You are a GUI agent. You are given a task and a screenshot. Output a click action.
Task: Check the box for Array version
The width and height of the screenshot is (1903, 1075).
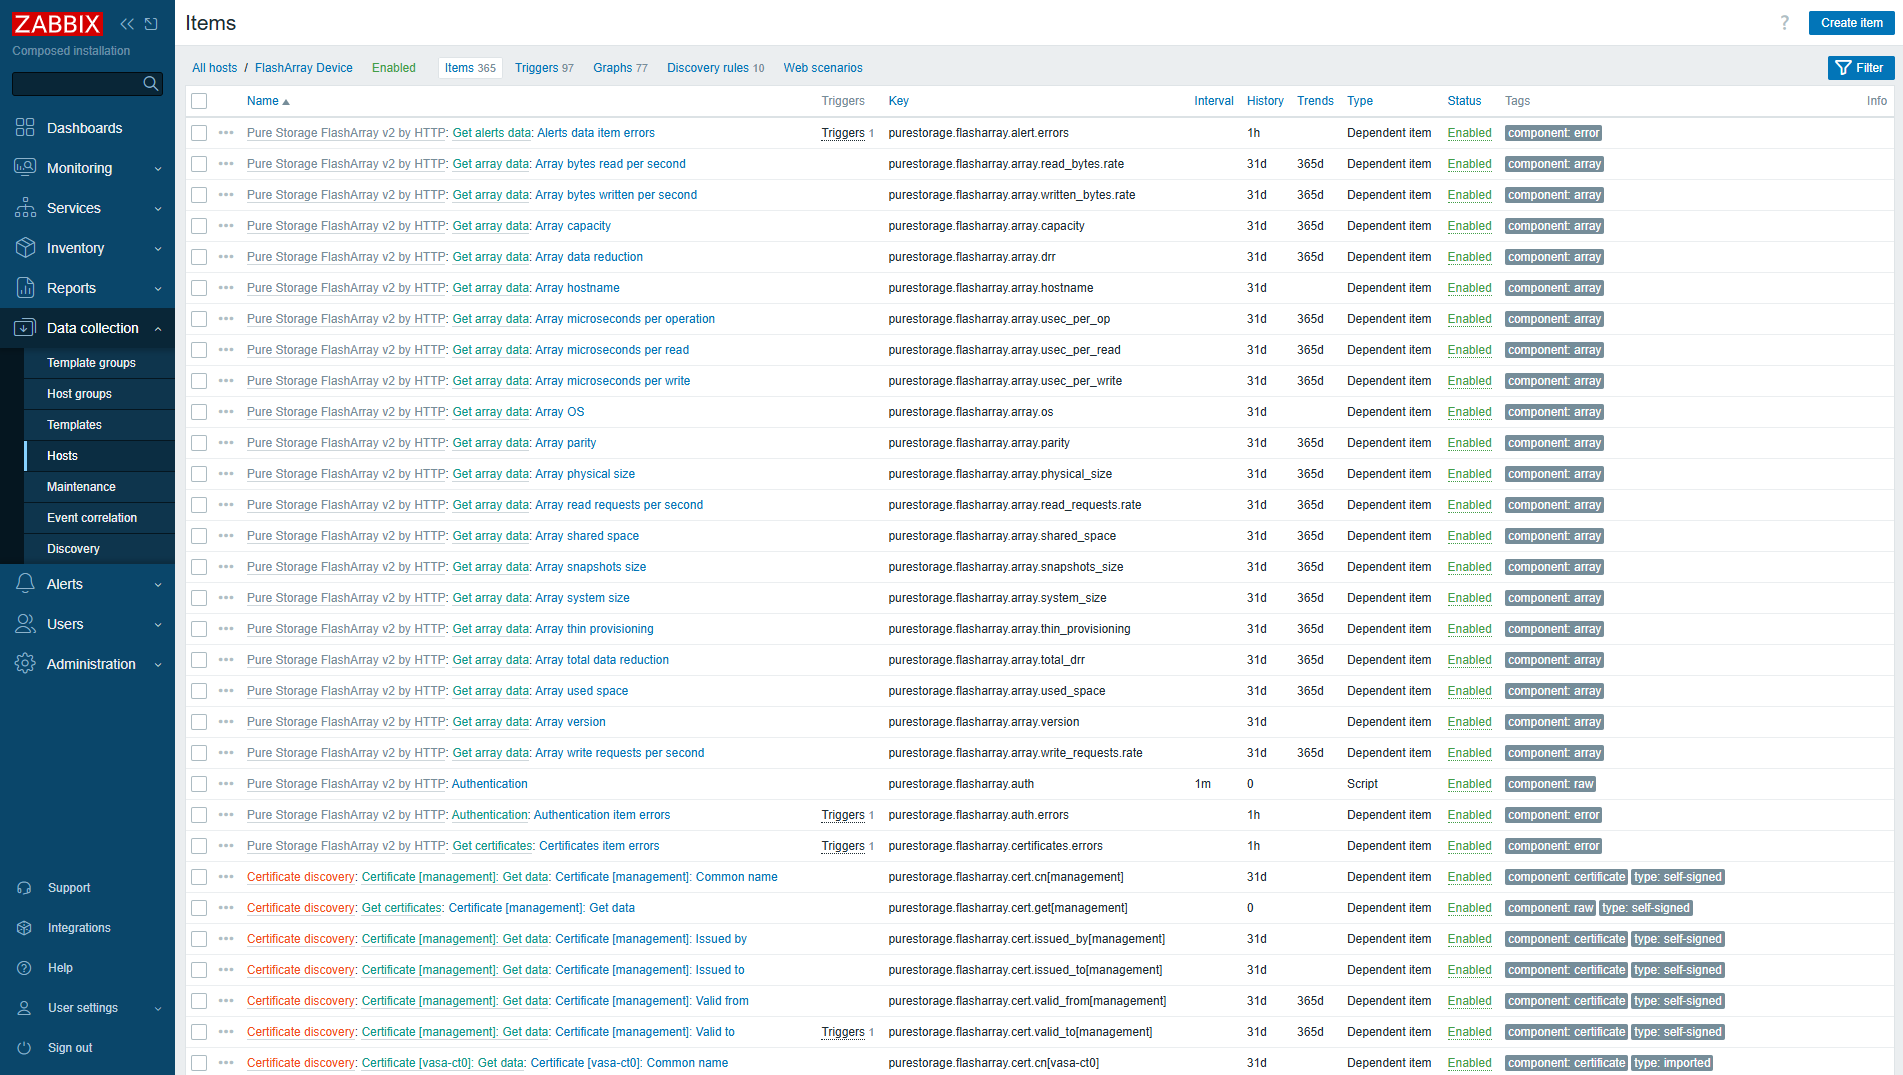pos(199,722)
